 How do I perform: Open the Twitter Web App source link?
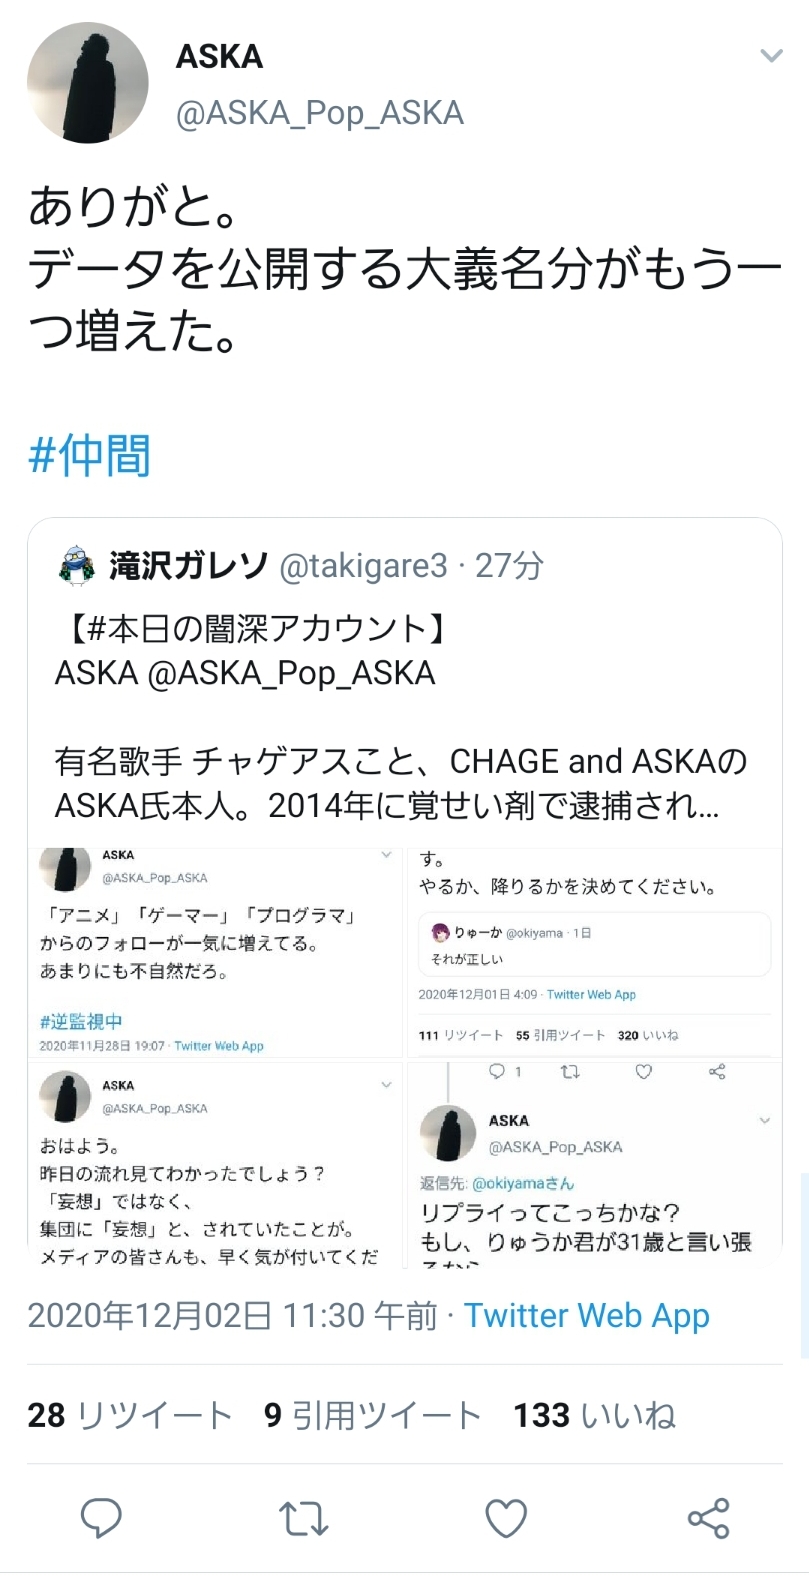(x=587, y=1316)
